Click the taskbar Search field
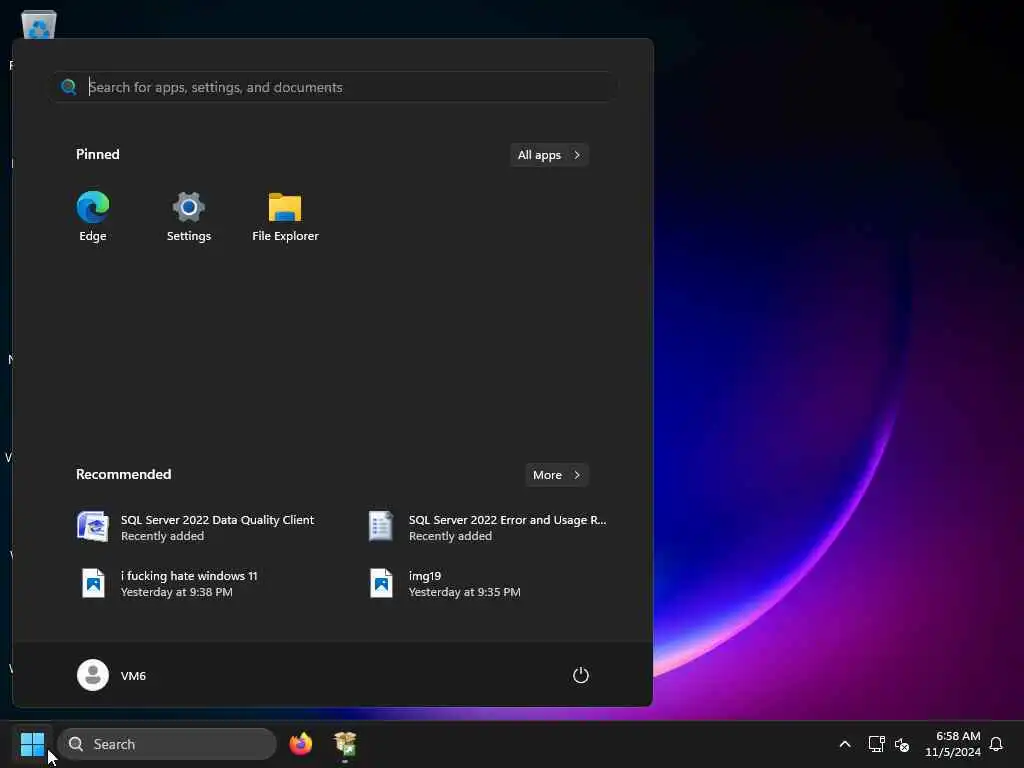The width and height of the screenshot is (1024, 768). pos(167,744)
